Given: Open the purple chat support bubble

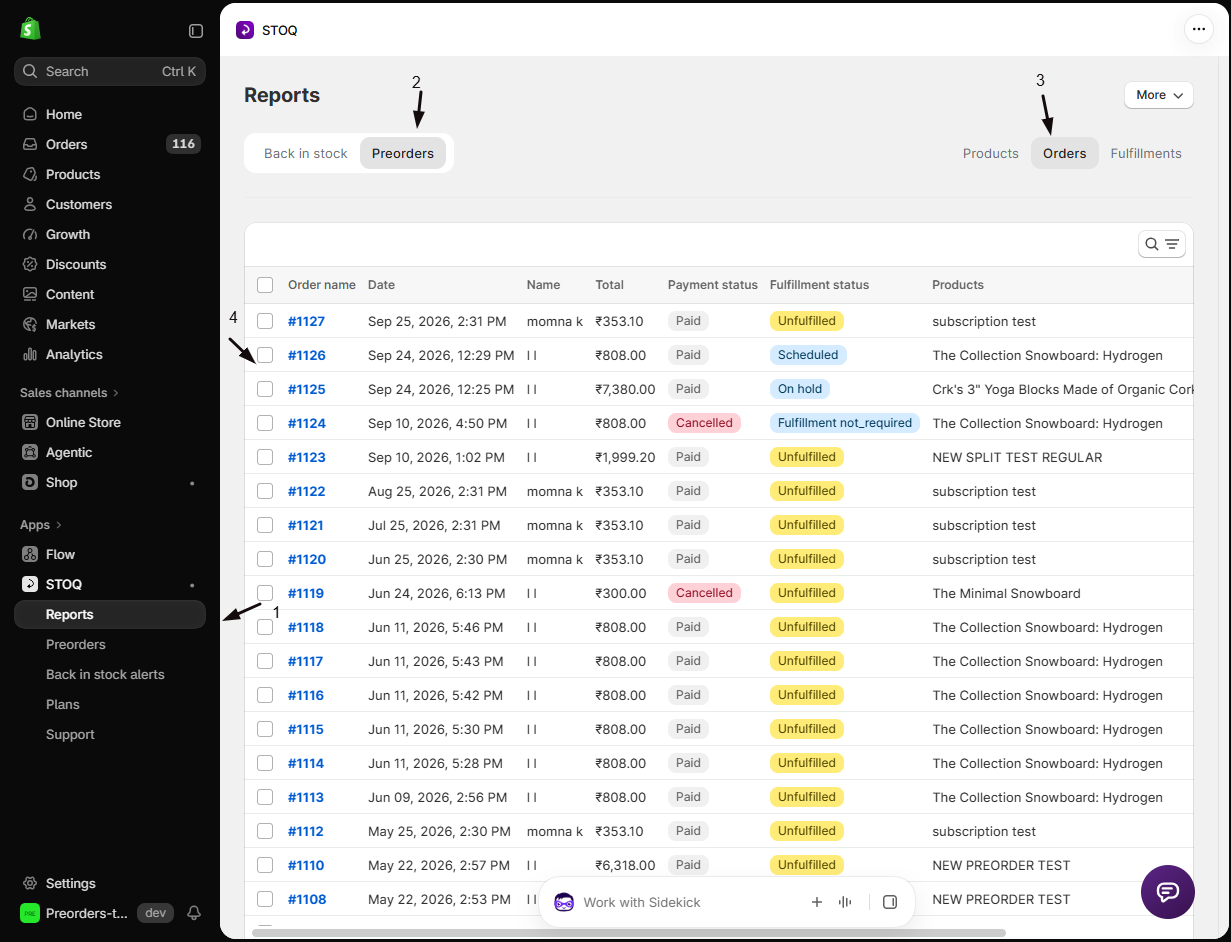Looking at the screenshot, I should [x=1168, y=892].
